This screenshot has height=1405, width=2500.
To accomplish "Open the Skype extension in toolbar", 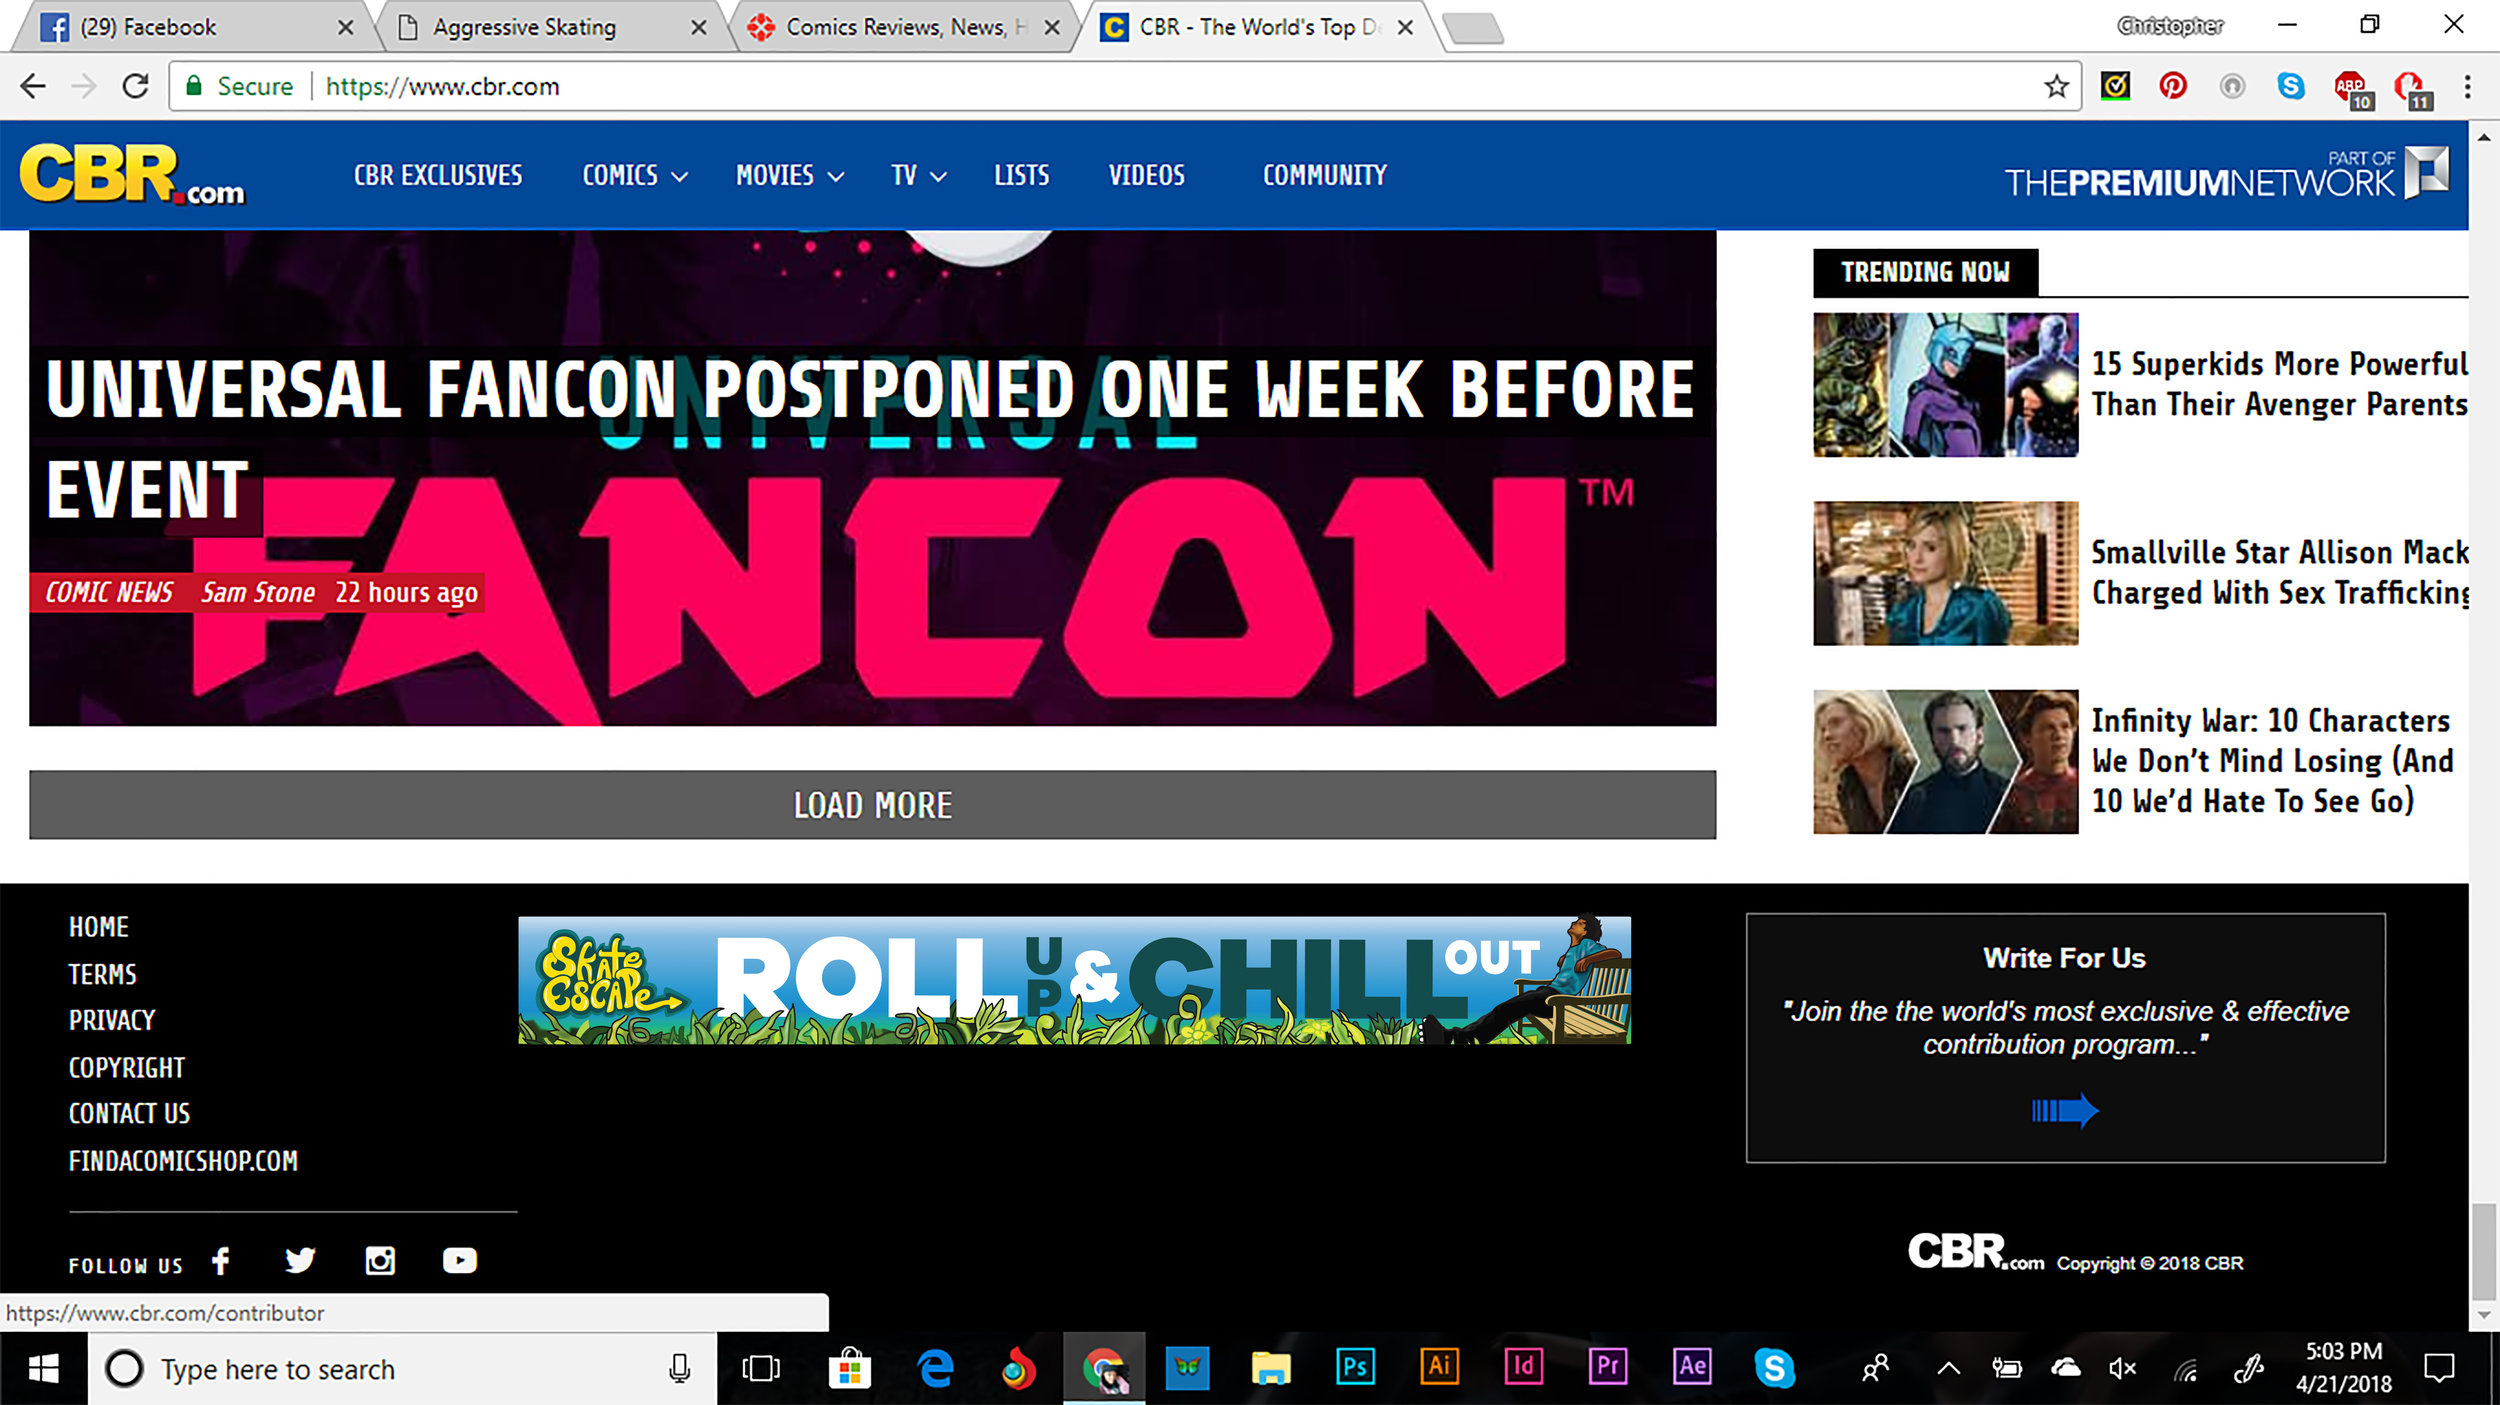I will tap(2290, 86).
